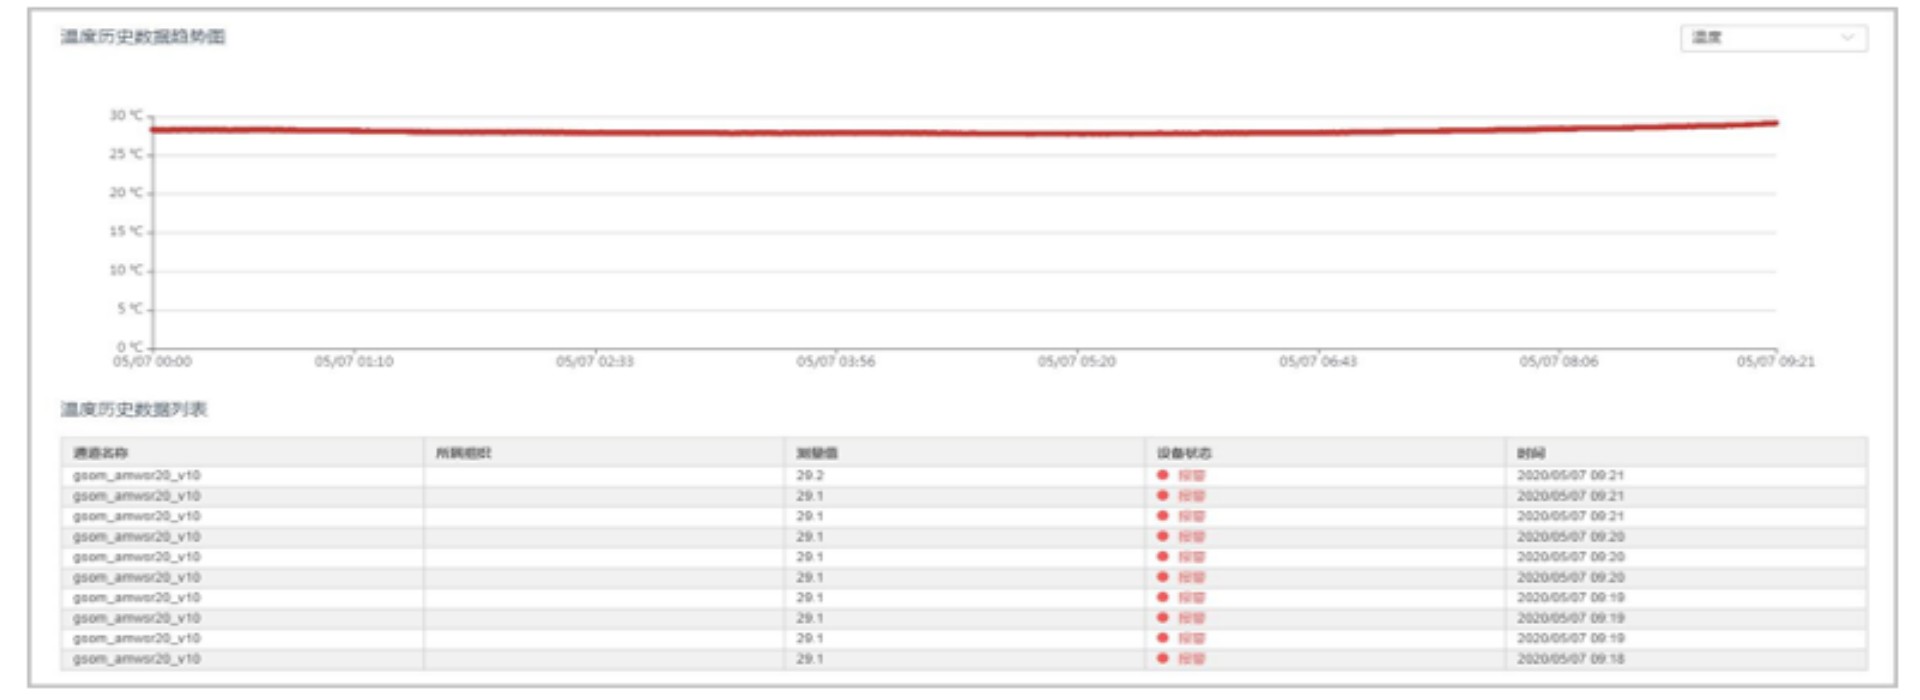Click the 设备状态 column header
Image resolution: width=1920 pixels, height=700 pixels.
tap(1184, 453)
